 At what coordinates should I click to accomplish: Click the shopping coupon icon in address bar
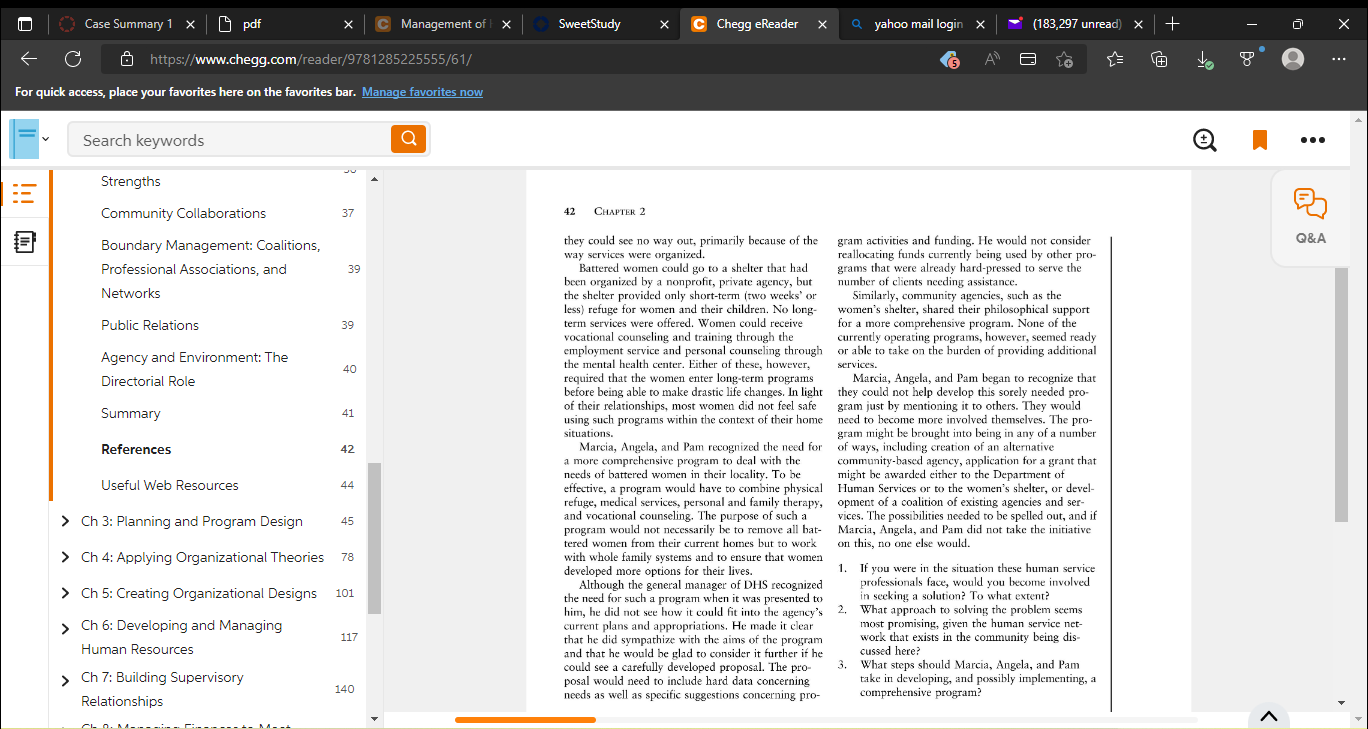point(950,60)
